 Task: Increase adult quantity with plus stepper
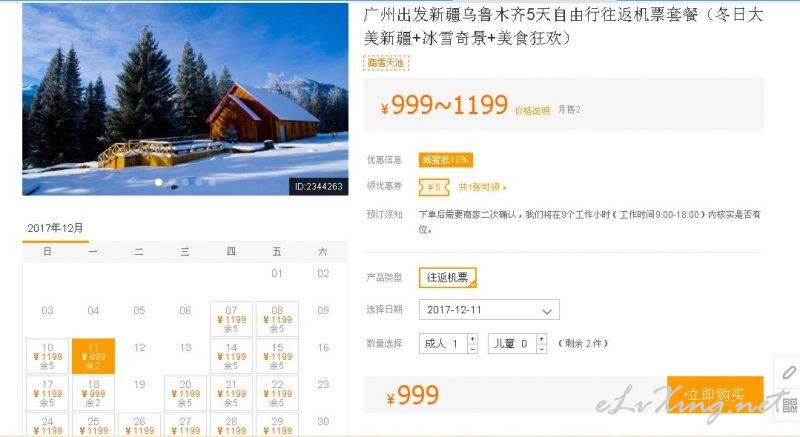pos(473,339)
